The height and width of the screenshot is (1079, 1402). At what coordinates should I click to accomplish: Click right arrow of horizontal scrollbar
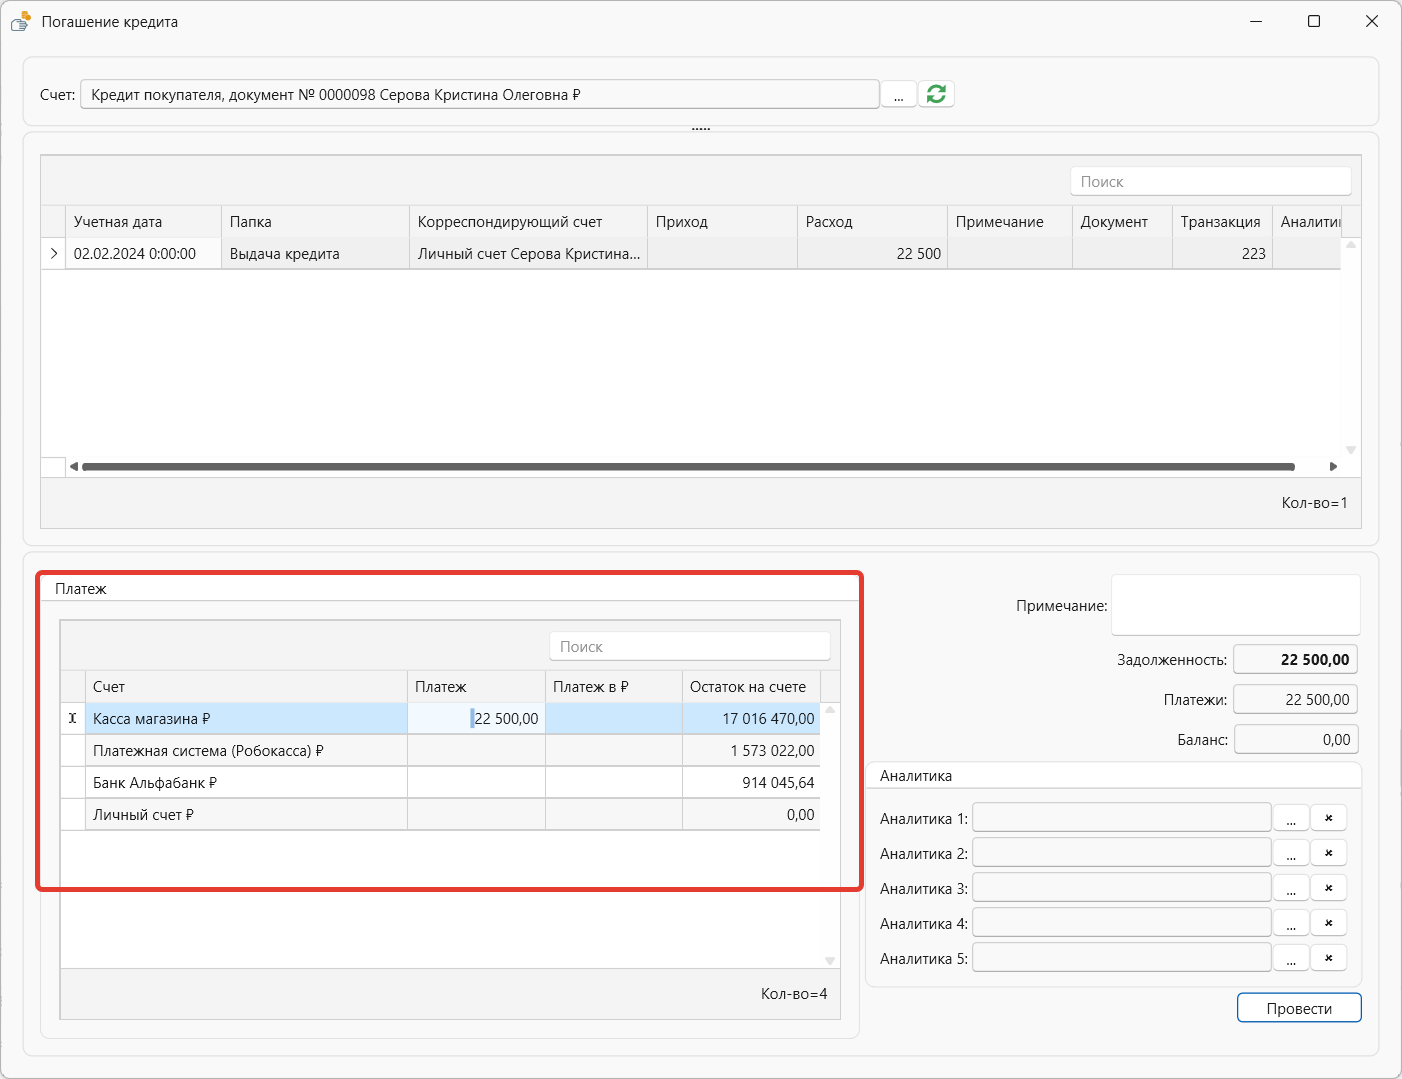pyautogui.click(x=1333, y=466)
